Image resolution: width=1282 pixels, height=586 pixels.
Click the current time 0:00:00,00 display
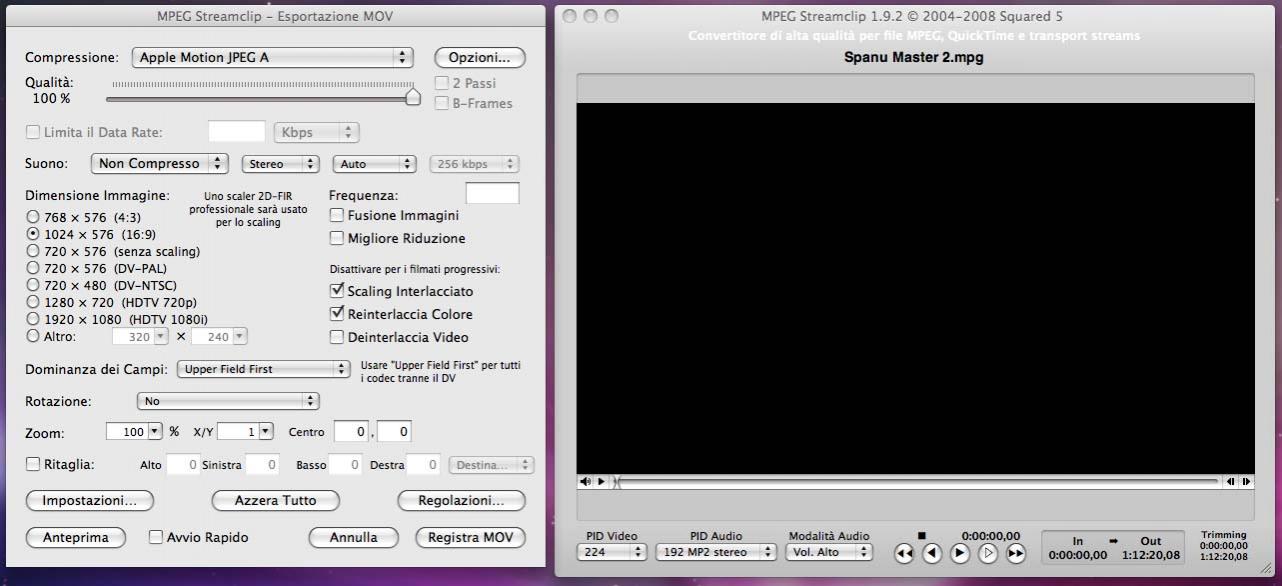(x=991, y=536)
